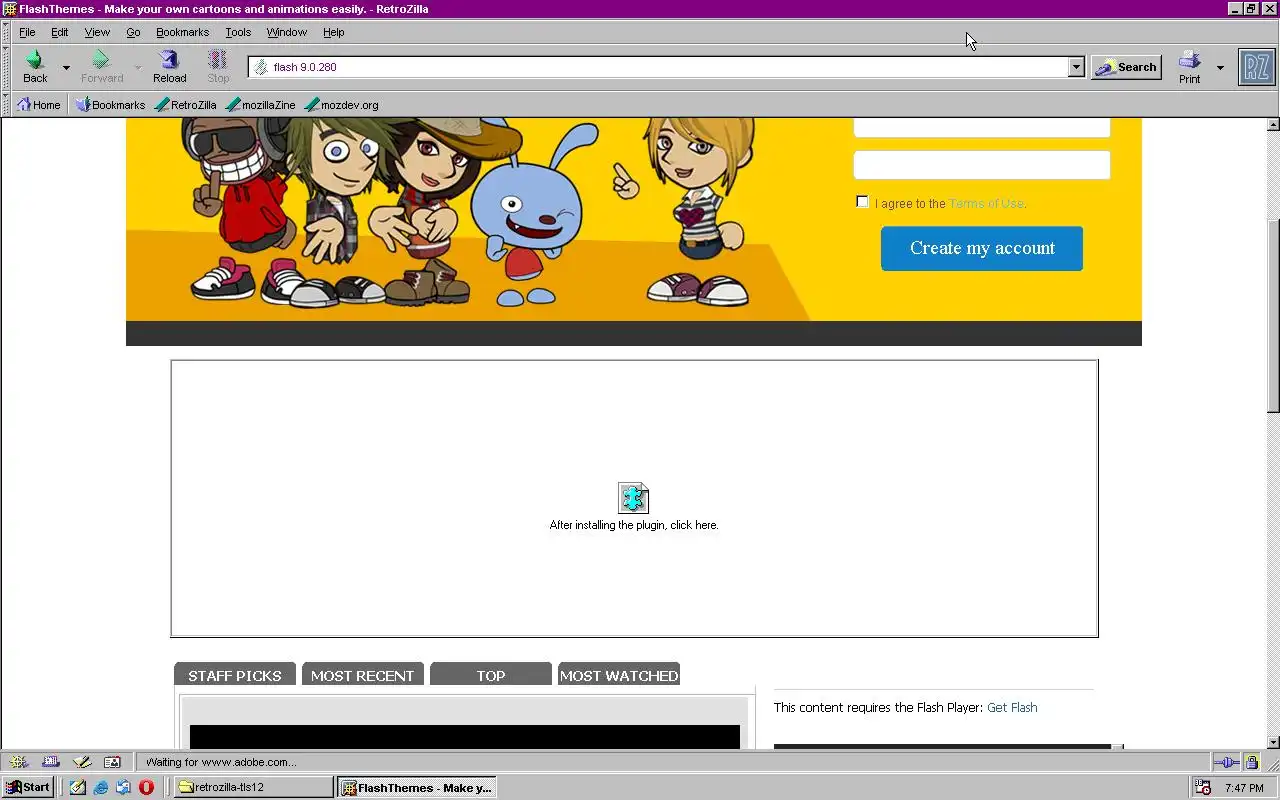The image size is (1280, 800).
Task: Open the mozdev.org bookmark
Action: tap(341, 104)
